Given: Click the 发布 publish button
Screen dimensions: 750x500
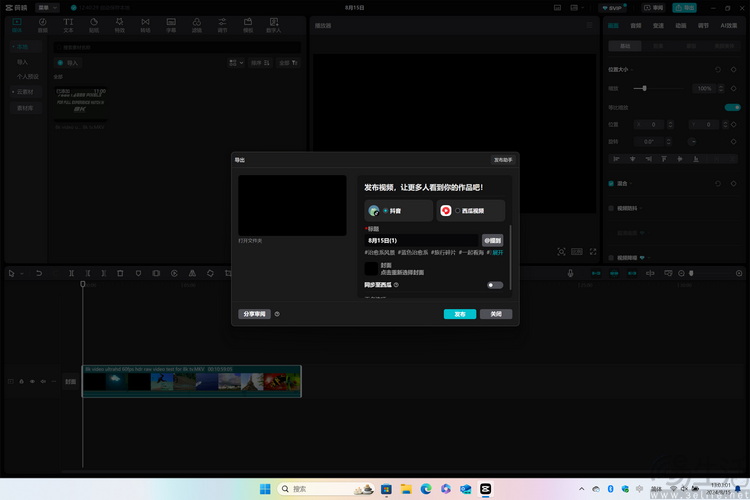Looking at the screenshot, I should click(460, 314).
